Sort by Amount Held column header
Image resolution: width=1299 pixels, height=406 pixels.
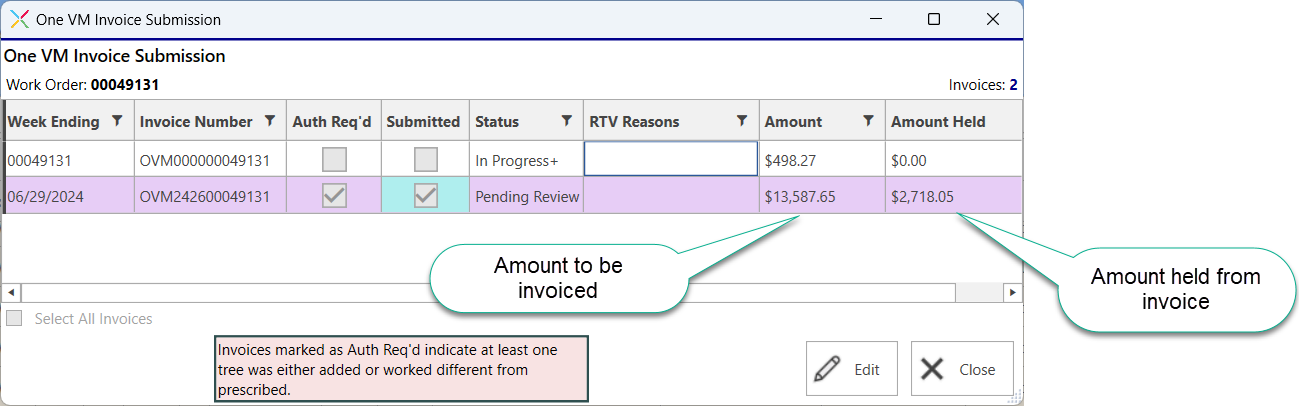pos(938,122)
